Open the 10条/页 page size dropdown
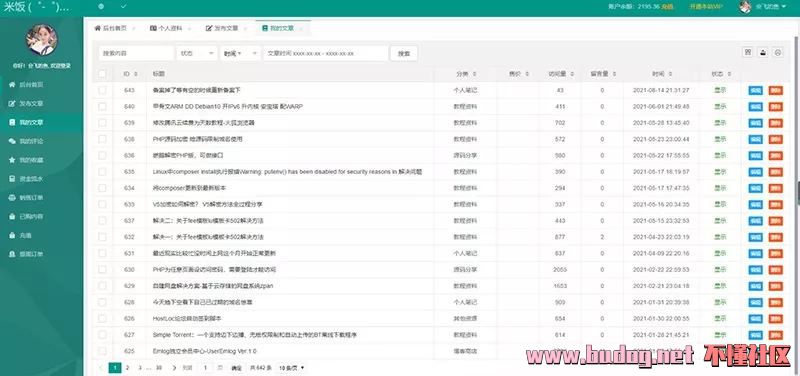800x376 pixels. pos(292,367)
